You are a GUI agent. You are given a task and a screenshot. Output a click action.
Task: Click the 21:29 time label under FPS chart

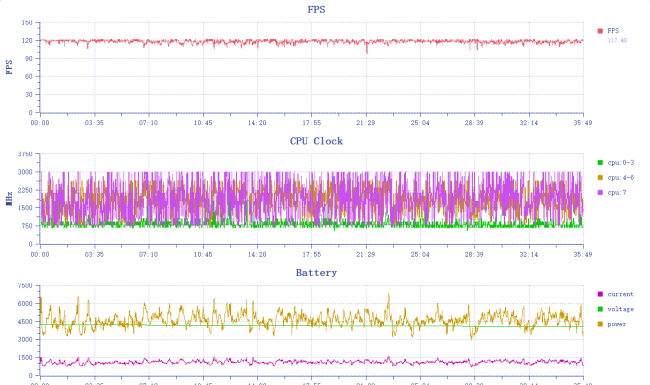366,123
